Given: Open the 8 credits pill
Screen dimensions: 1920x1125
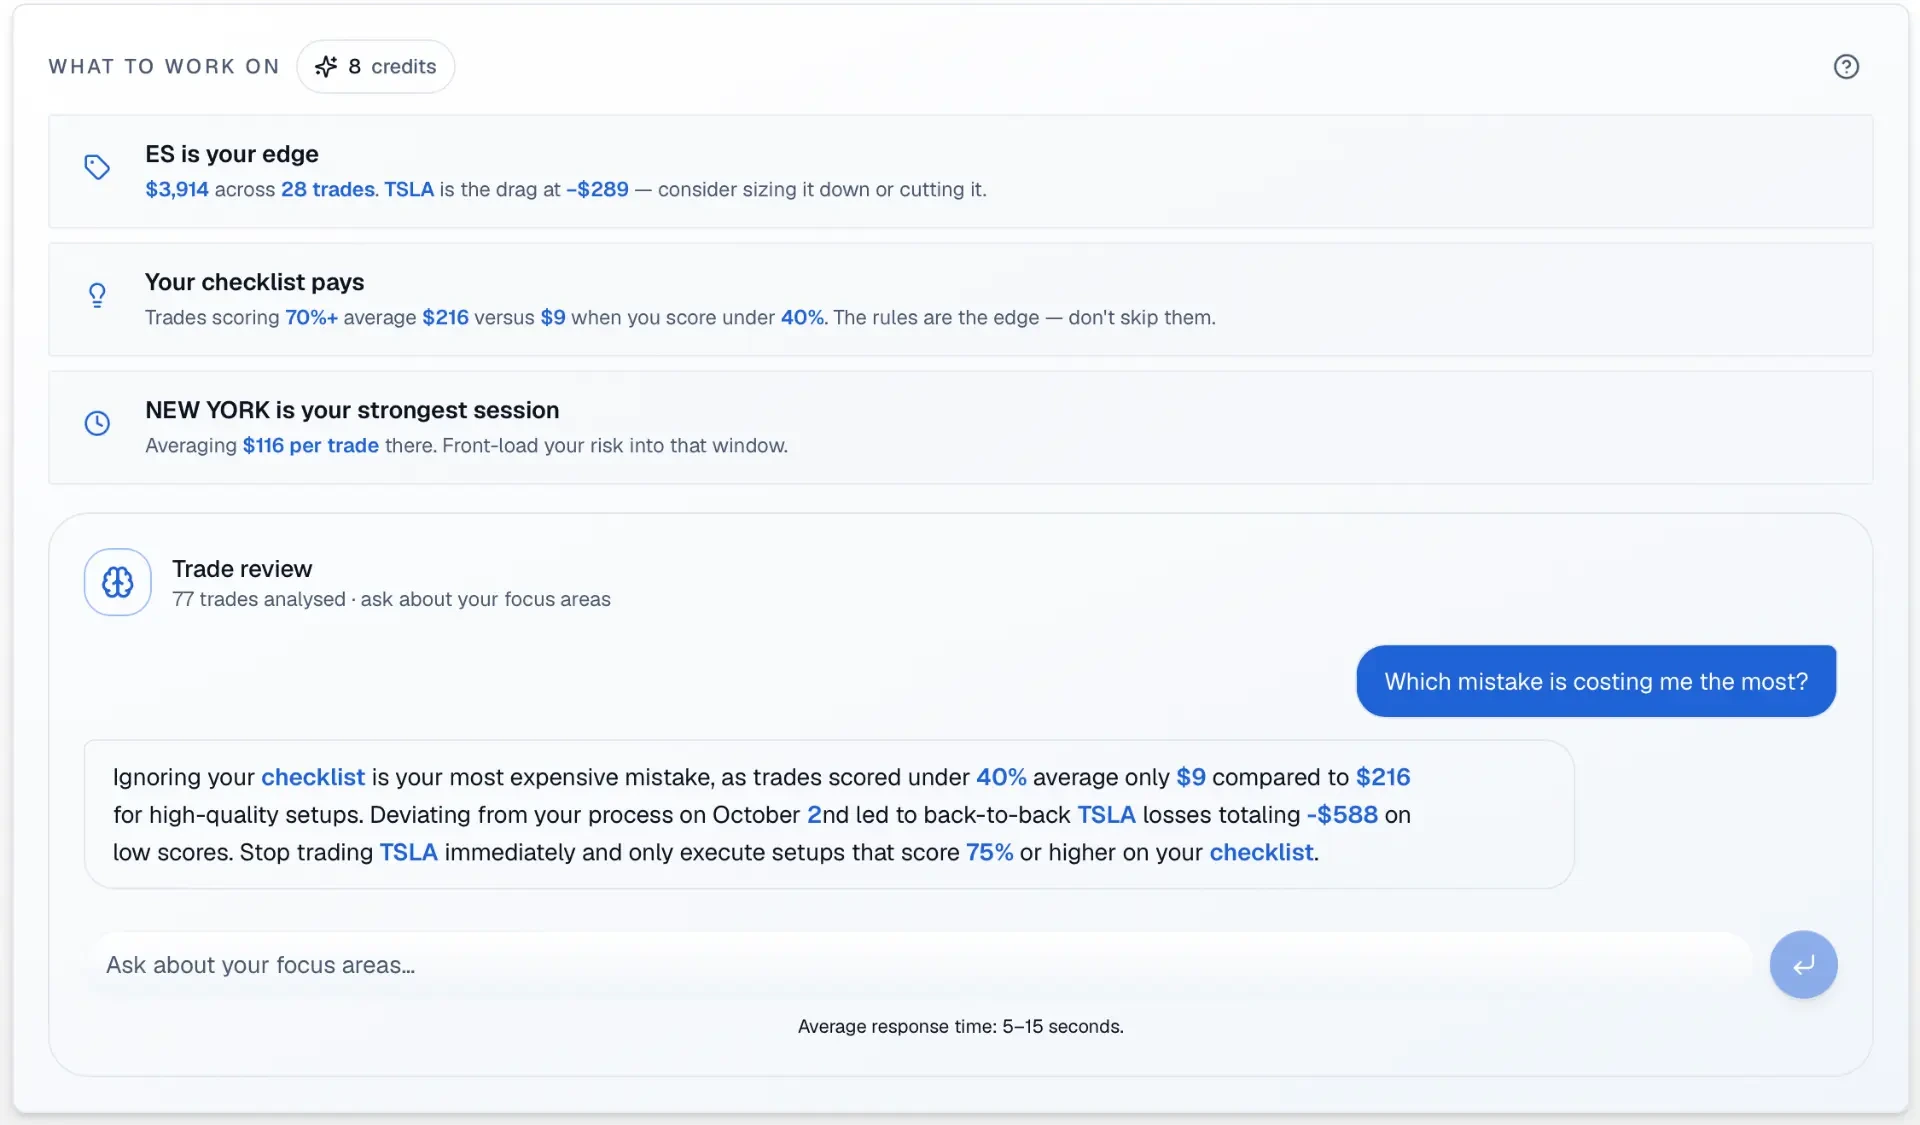Looking at the screenshot, I should coord(376,66).
